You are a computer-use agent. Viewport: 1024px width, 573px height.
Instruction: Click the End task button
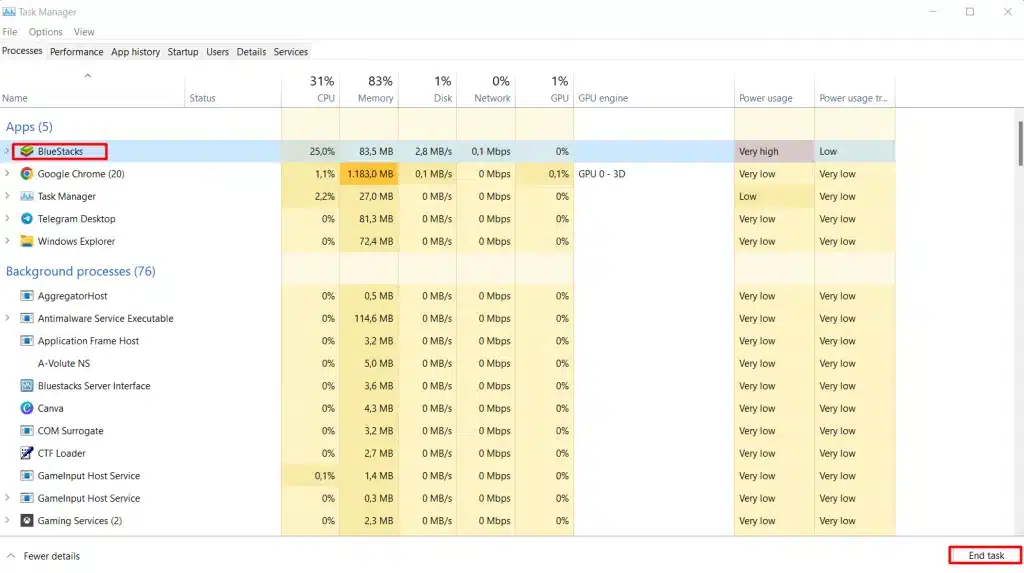pyautogui.click(x=986, y=555)
